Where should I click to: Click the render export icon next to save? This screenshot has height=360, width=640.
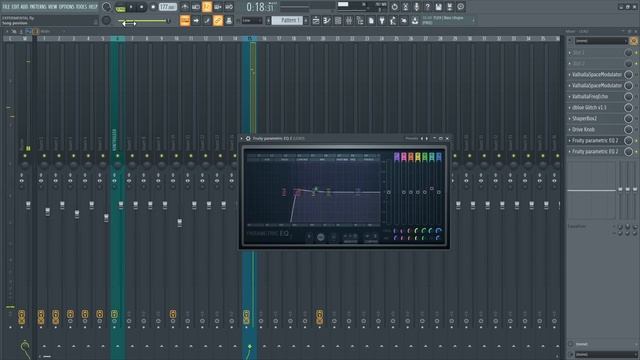click(x=449, y=7)
